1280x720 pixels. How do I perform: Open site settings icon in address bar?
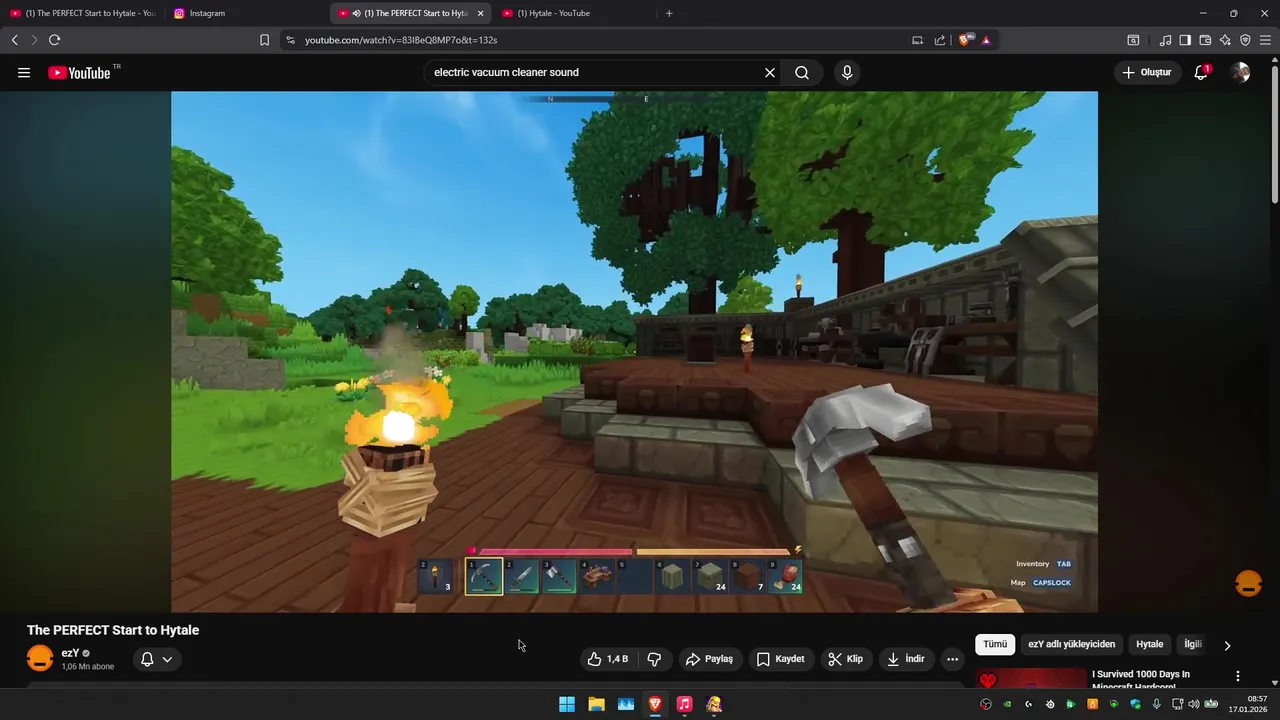coord(290,40)
